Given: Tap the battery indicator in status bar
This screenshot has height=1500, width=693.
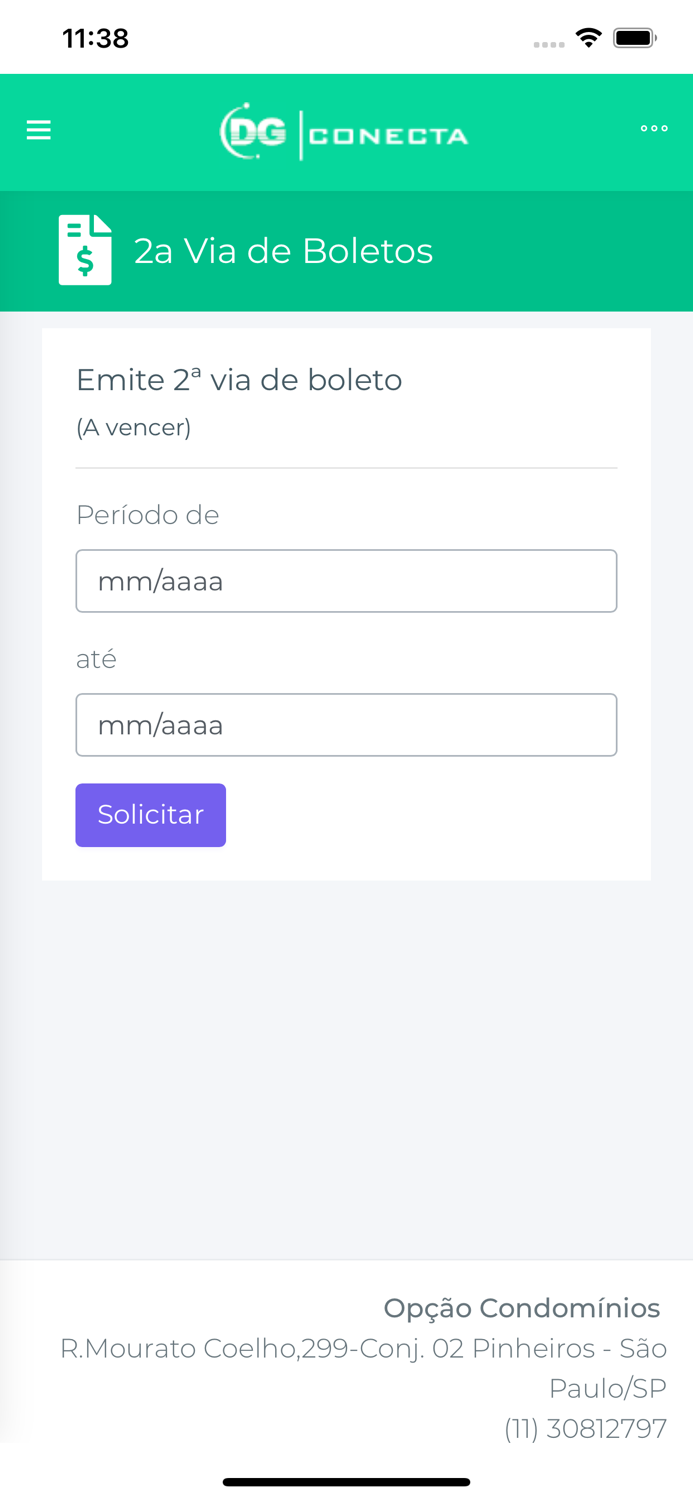Looking at the screenshot, I should [633, 36].
